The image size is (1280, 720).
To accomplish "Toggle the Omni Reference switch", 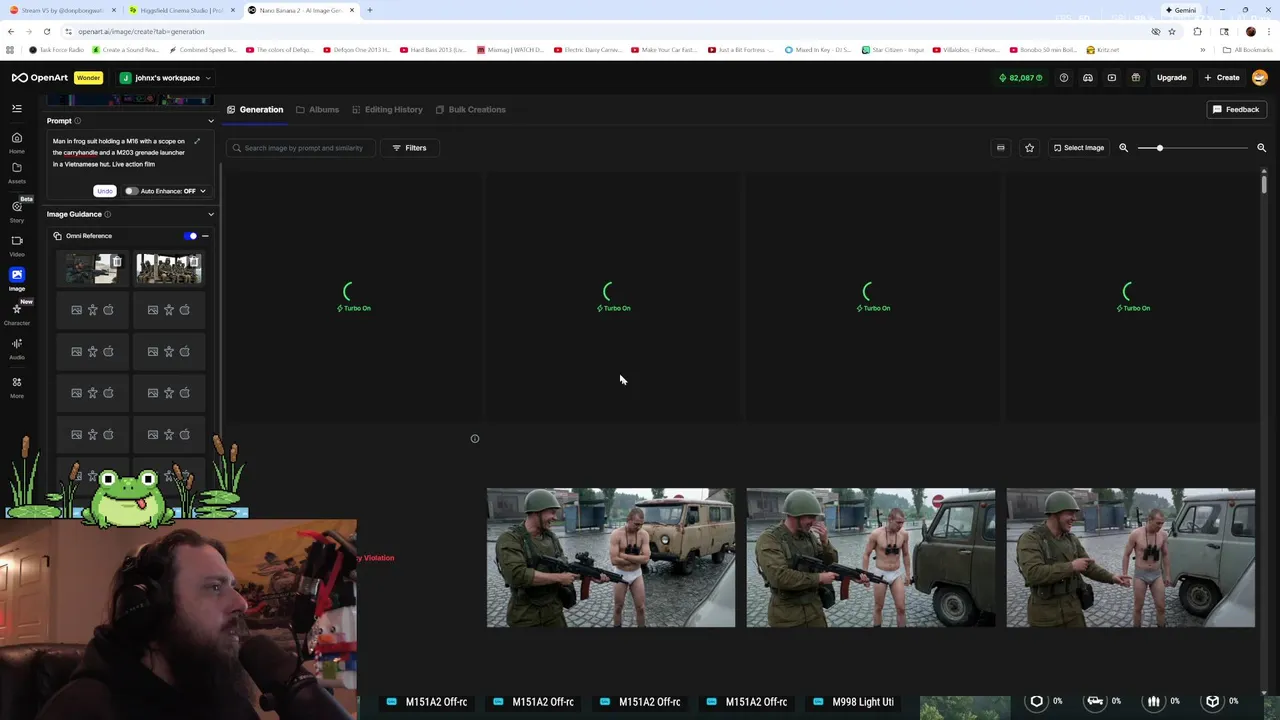I will 191,236.
